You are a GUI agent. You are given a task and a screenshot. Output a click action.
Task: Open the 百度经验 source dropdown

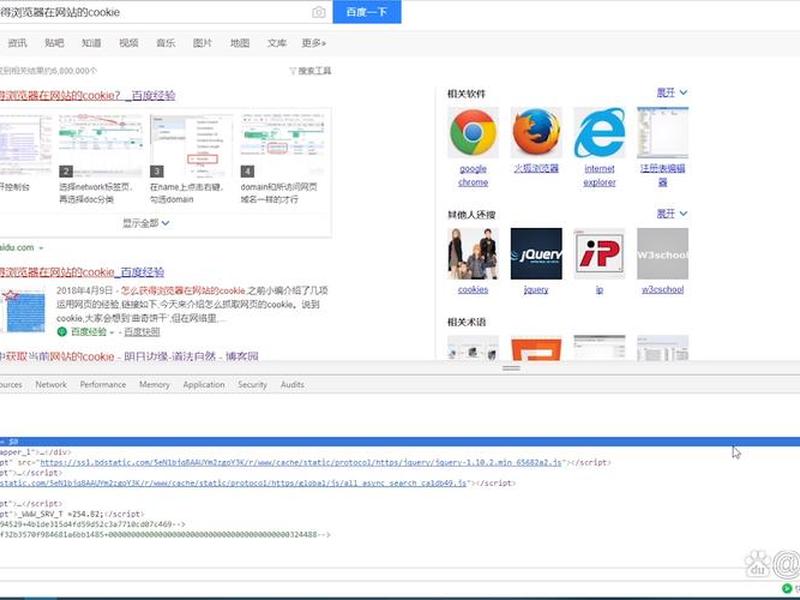[x=112, y=333]
